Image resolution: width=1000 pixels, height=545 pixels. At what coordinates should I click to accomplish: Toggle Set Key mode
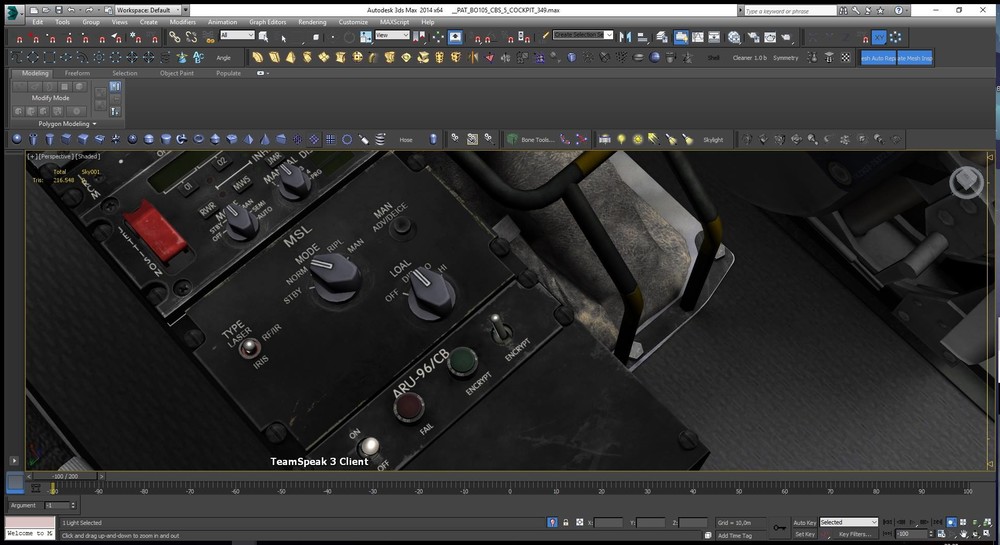click(x=804, y=534)
